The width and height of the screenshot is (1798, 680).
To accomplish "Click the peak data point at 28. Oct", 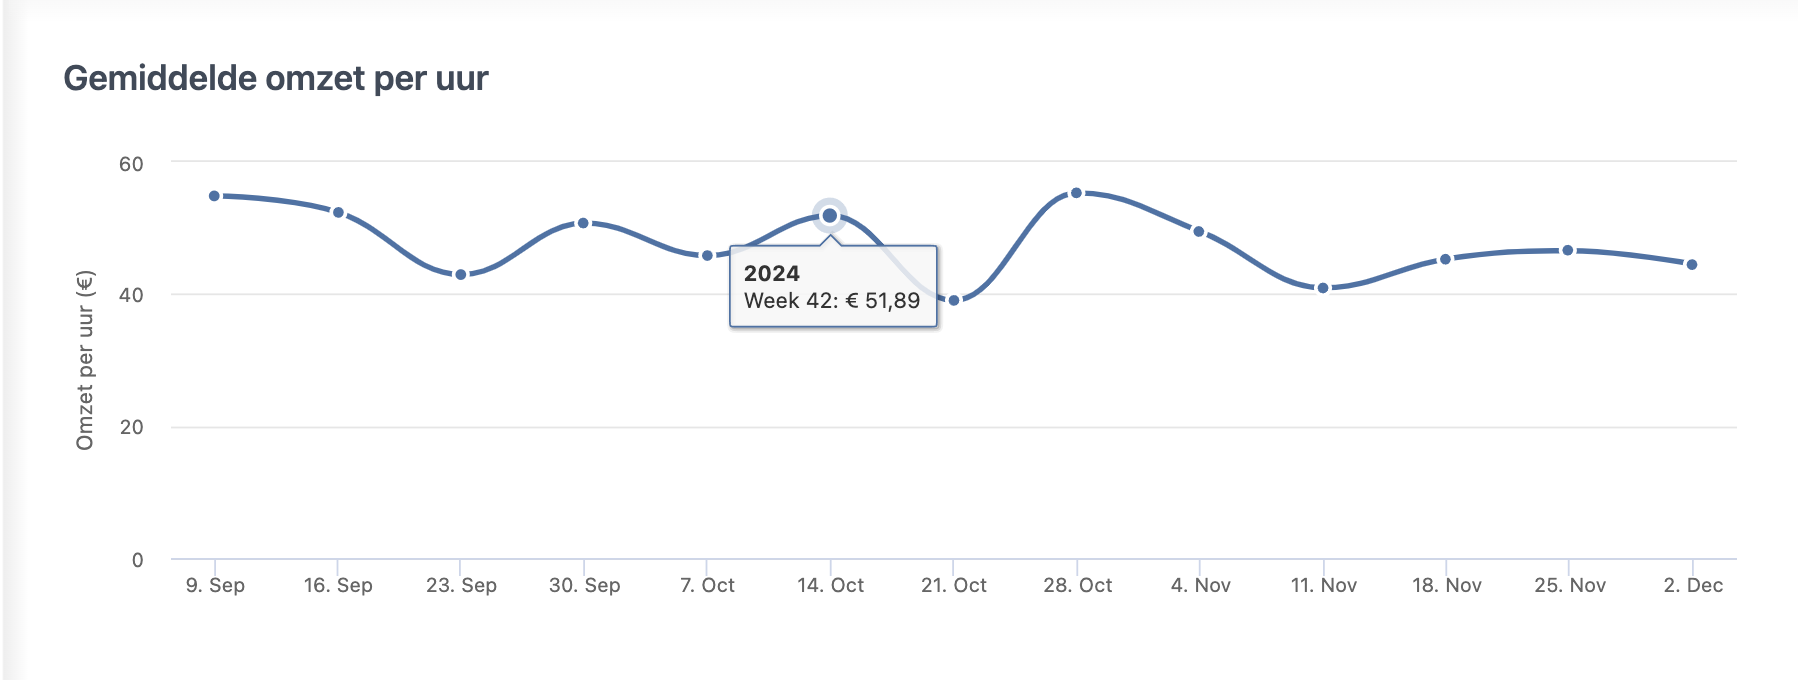I will [1076, 193].
